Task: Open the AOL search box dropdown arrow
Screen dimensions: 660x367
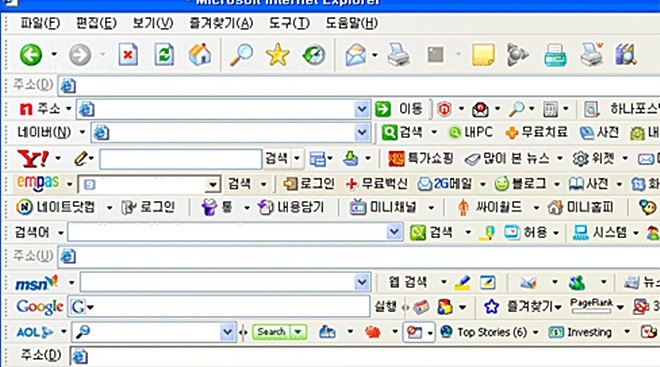Action: 227,332
